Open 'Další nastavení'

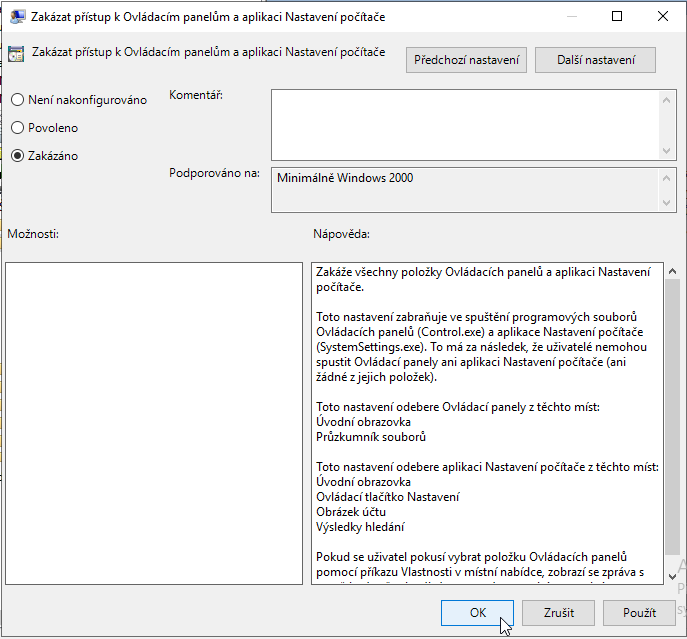(x=595, y=60)
